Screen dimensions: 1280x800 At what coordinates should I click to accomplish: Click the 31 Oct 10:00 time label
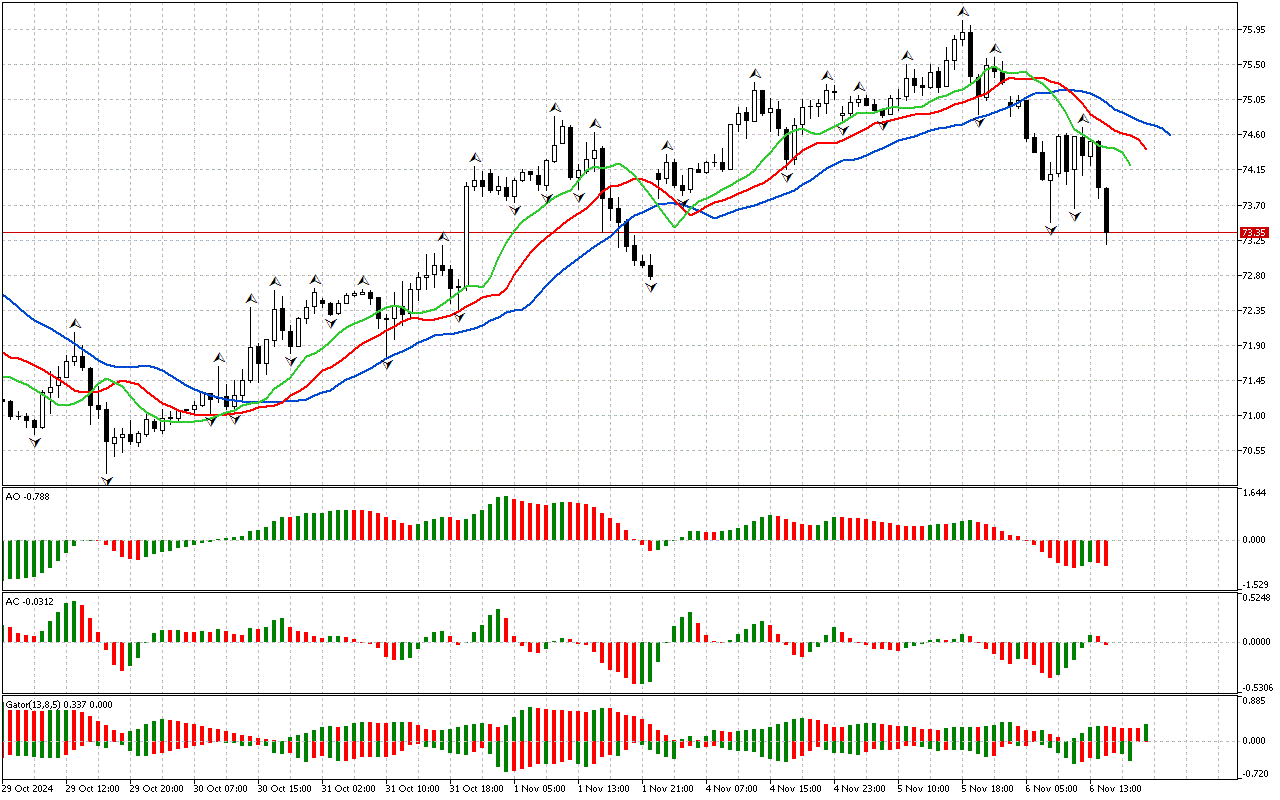tap(413, 788)
